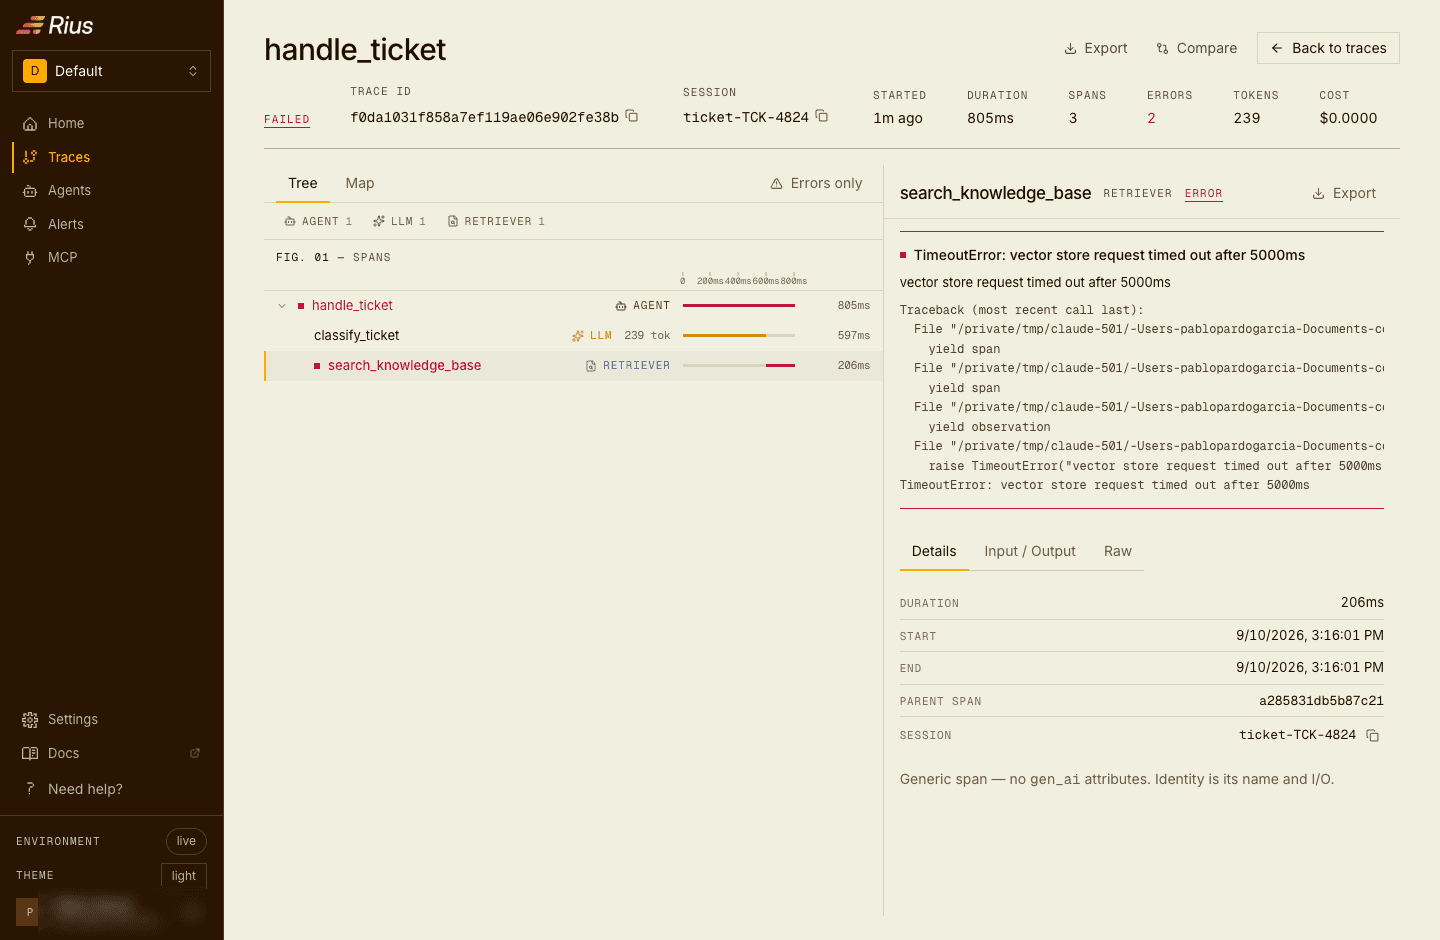Open the Default workspace selector
Image resolution: width=1440 pixels, height=940 pixels.
111,71
